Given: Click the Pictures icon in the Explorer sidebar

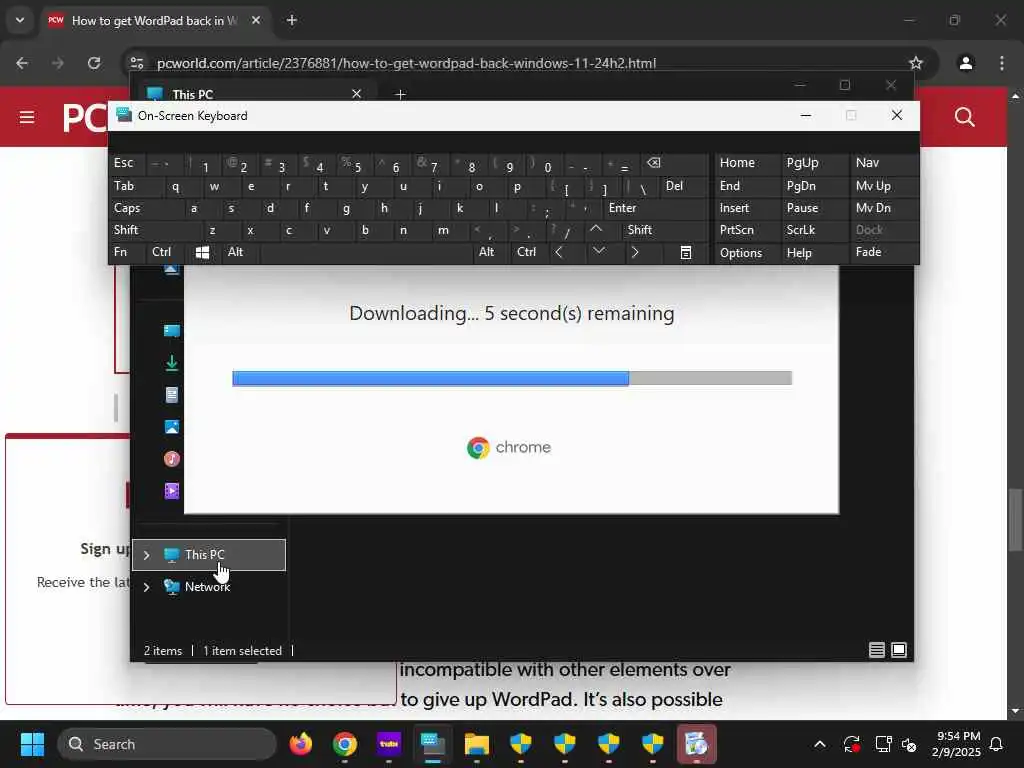Looking at the screenshot, I should (x=172, y=427).
